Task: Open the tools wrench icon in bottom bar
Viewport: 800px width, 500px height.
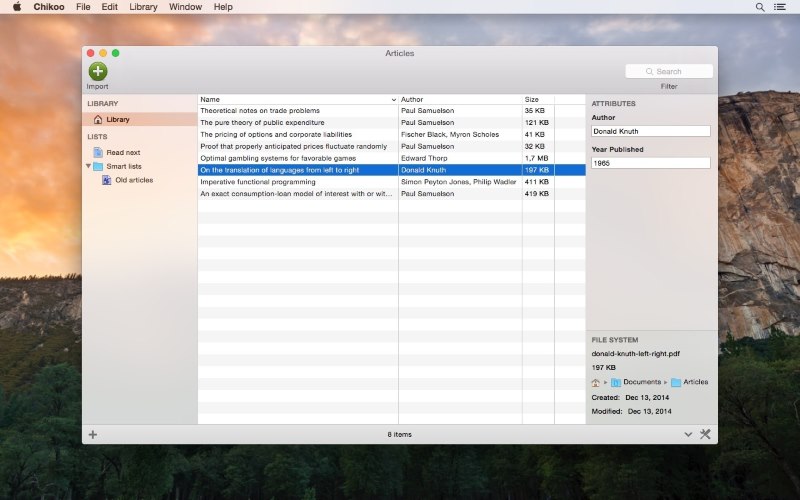Action: (705, 434)
